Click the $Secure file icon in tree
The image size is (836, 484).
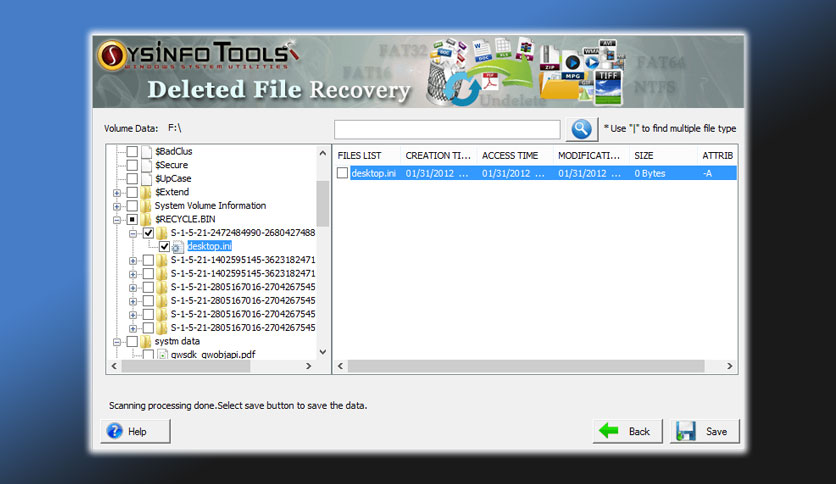click(146, 165)
